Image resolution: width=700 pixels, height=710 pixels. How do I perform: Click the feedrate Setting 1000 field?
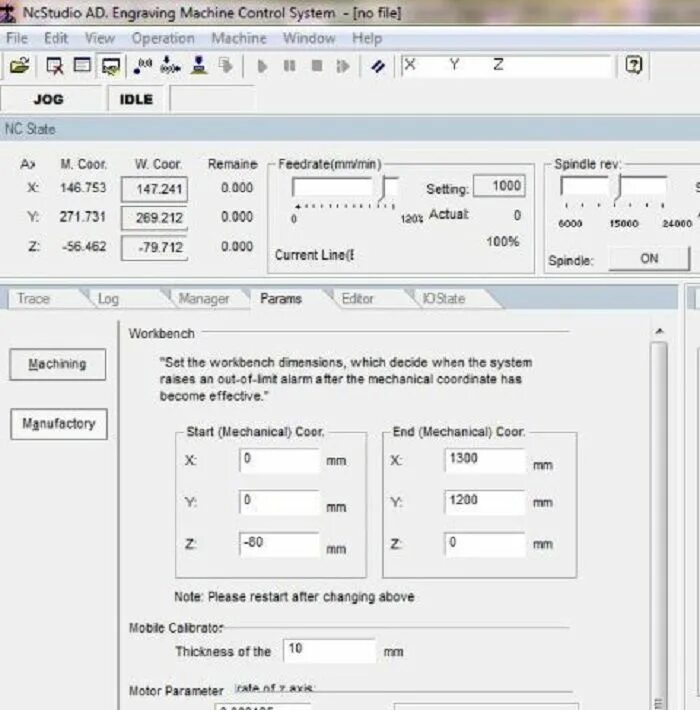coord(499,186)
